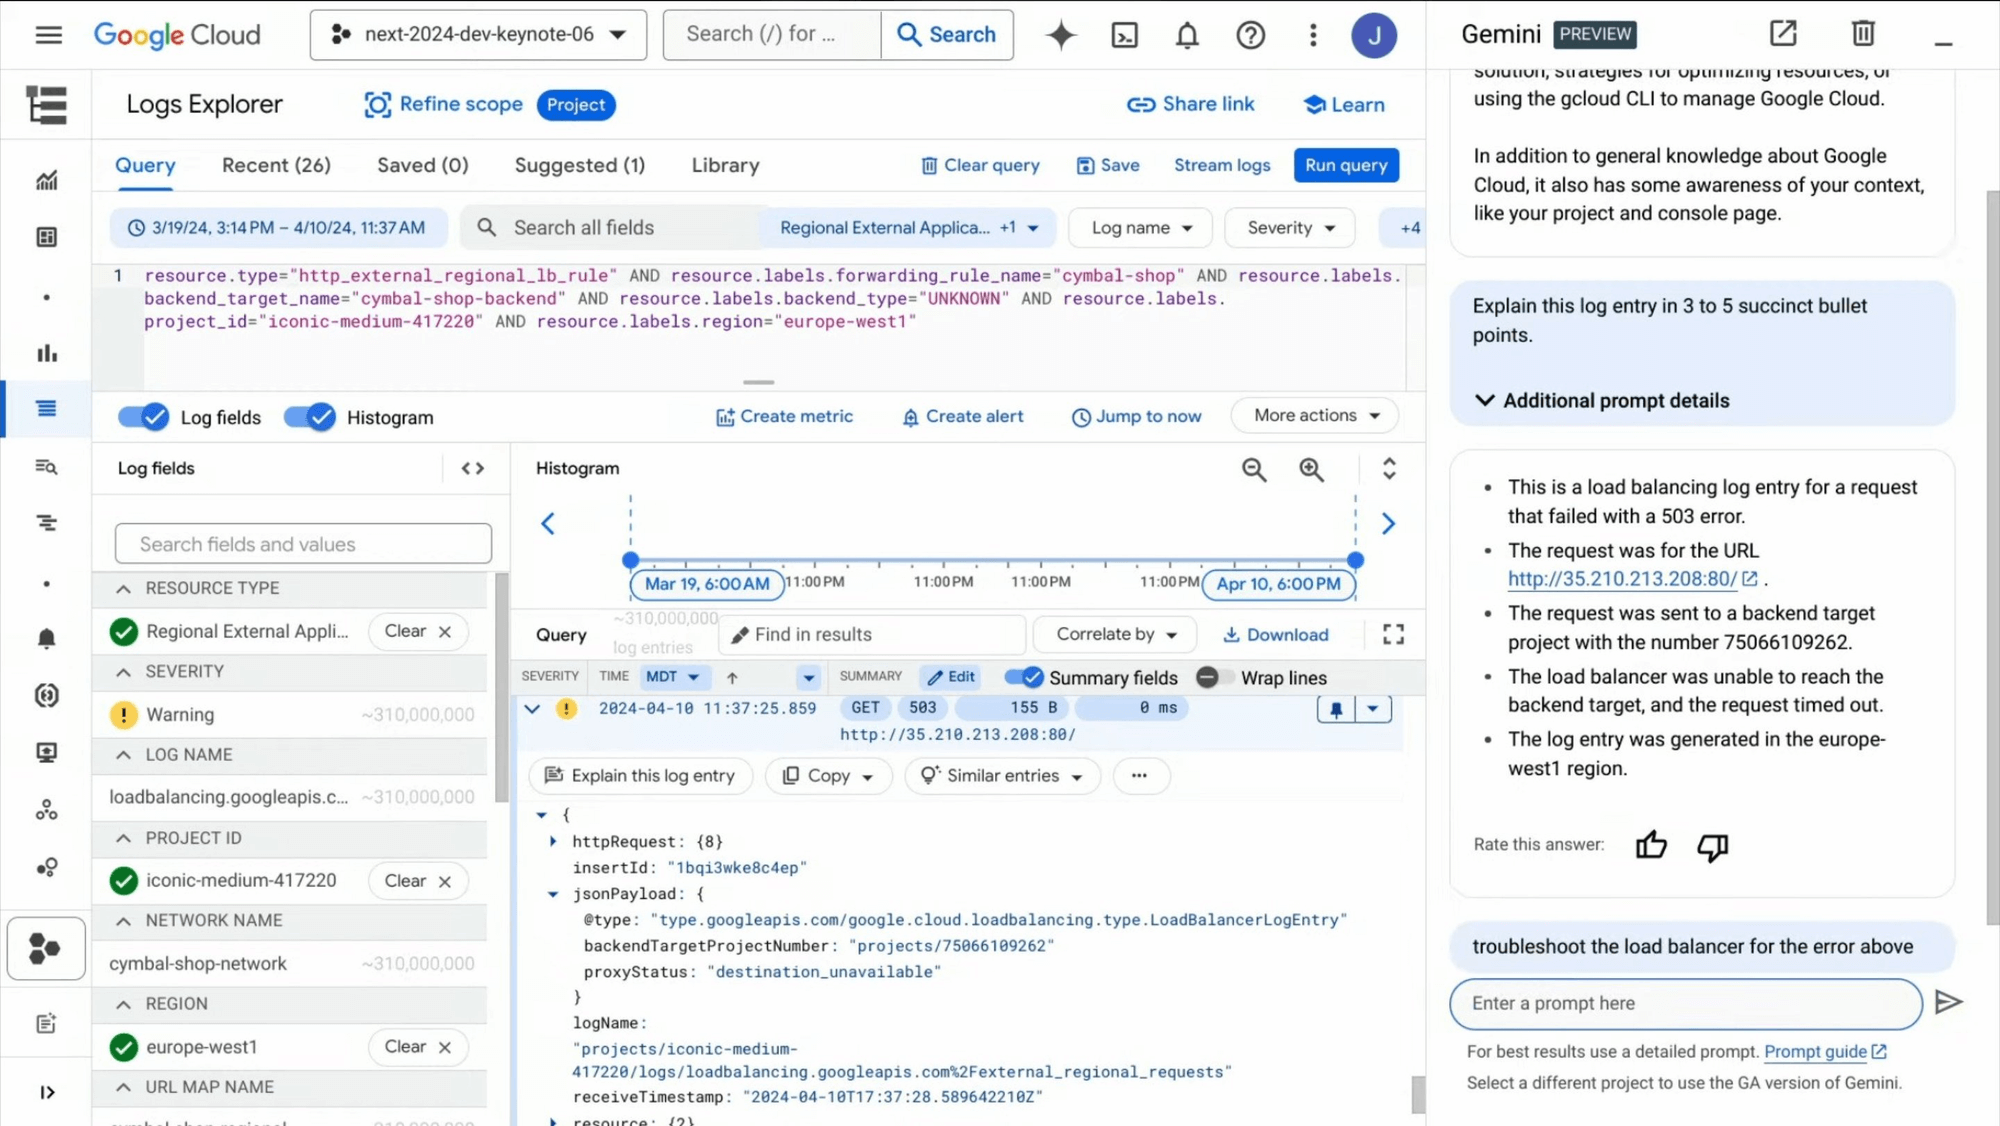The image size is (2000, 1126).
Task: Open Cloud Shell terminal icon
Action: (1124, 35)
